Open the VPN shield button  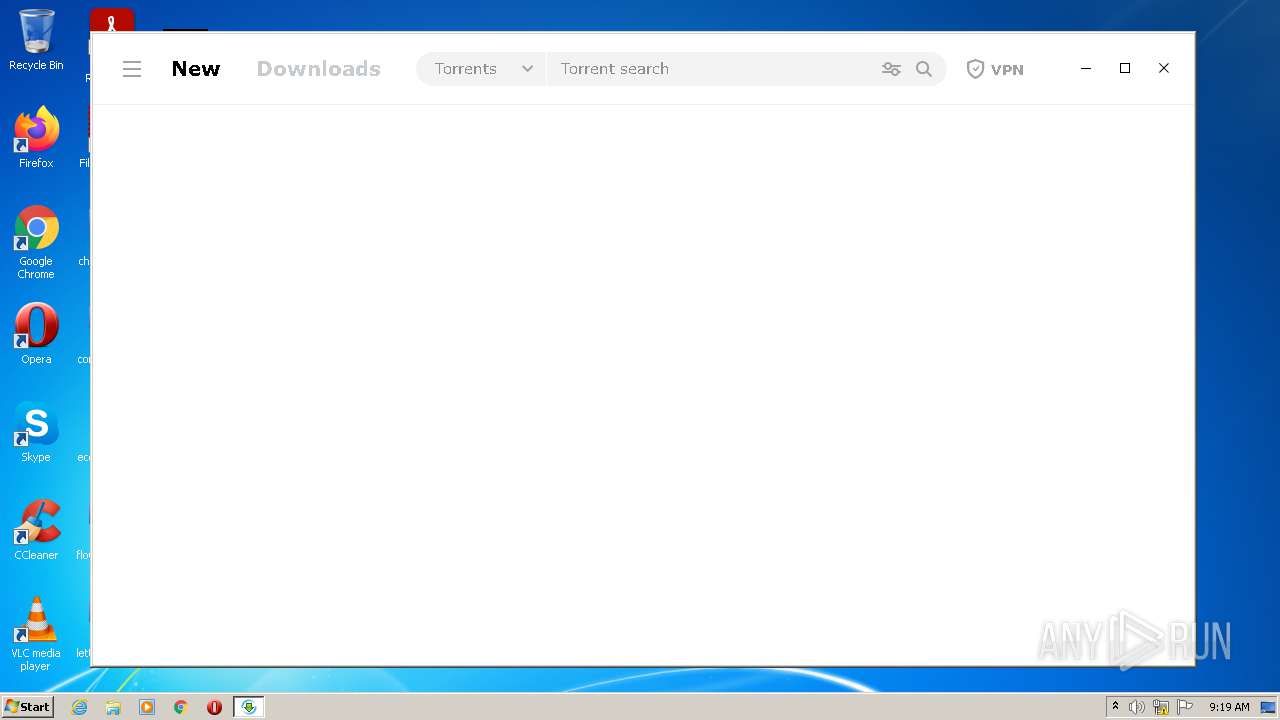(x=995, y=69)
